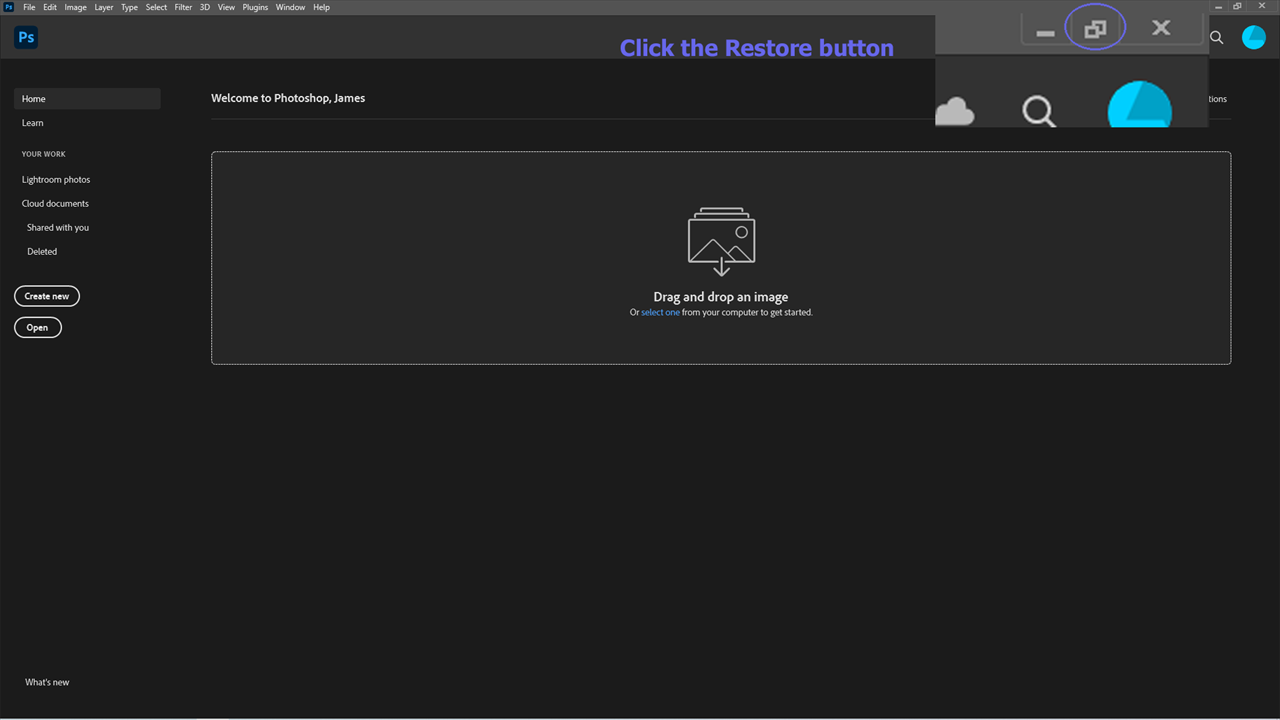
Task: Open Lightroom photos
Action: coord(56,180)
